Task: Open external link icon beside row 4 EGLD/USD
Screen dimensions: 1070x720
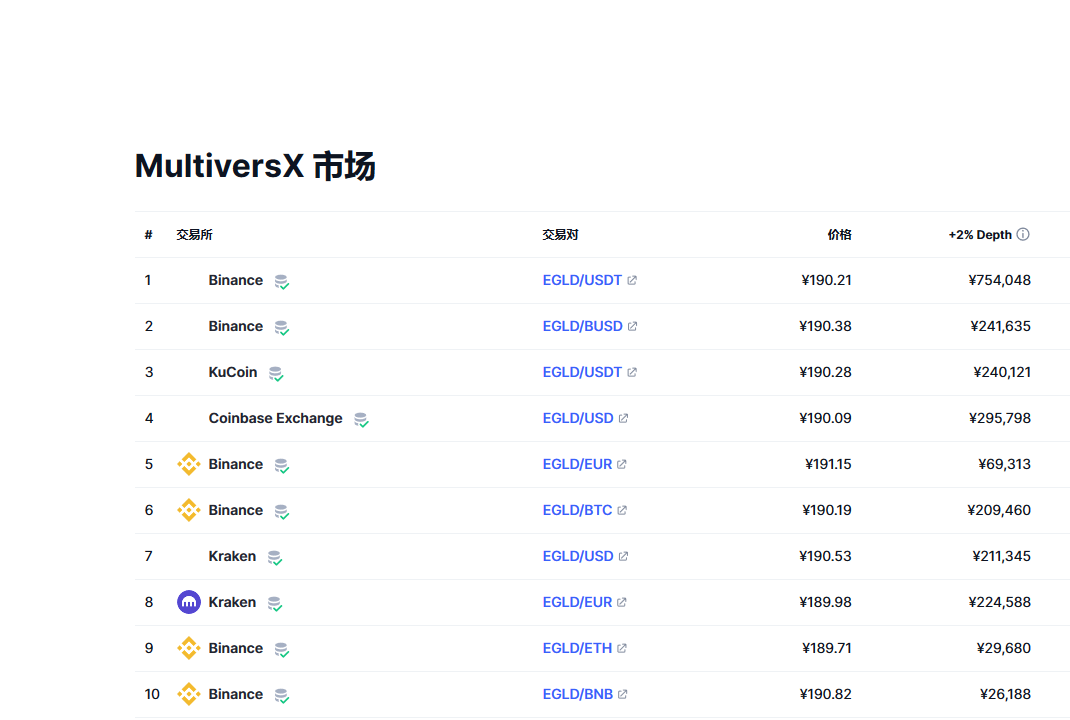Action: pos(623,418)
